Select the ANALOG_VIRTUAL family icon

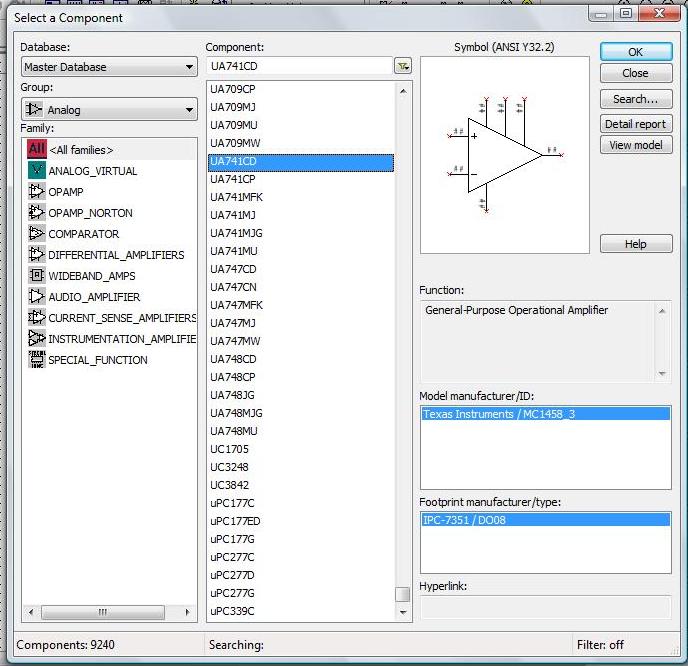pos(37,171)
